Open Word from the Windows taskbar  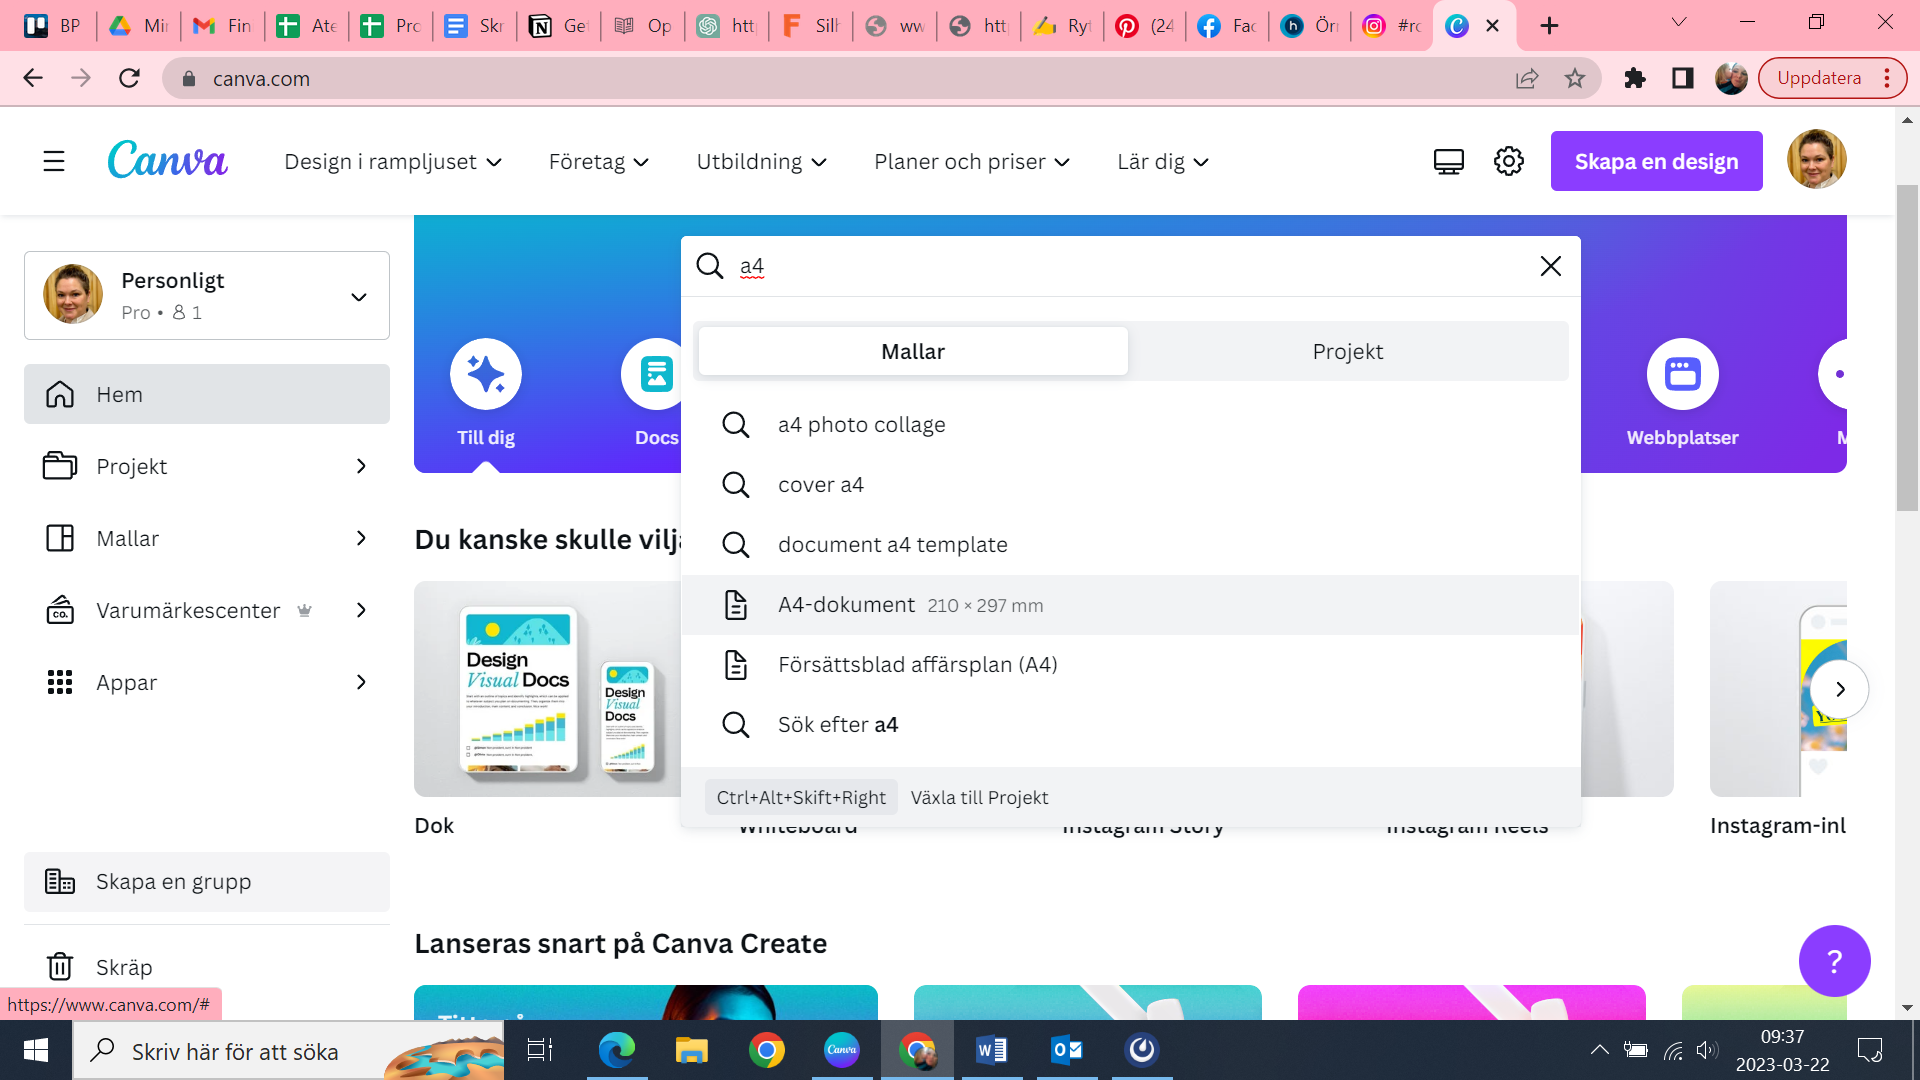(x=991, y=1050)
